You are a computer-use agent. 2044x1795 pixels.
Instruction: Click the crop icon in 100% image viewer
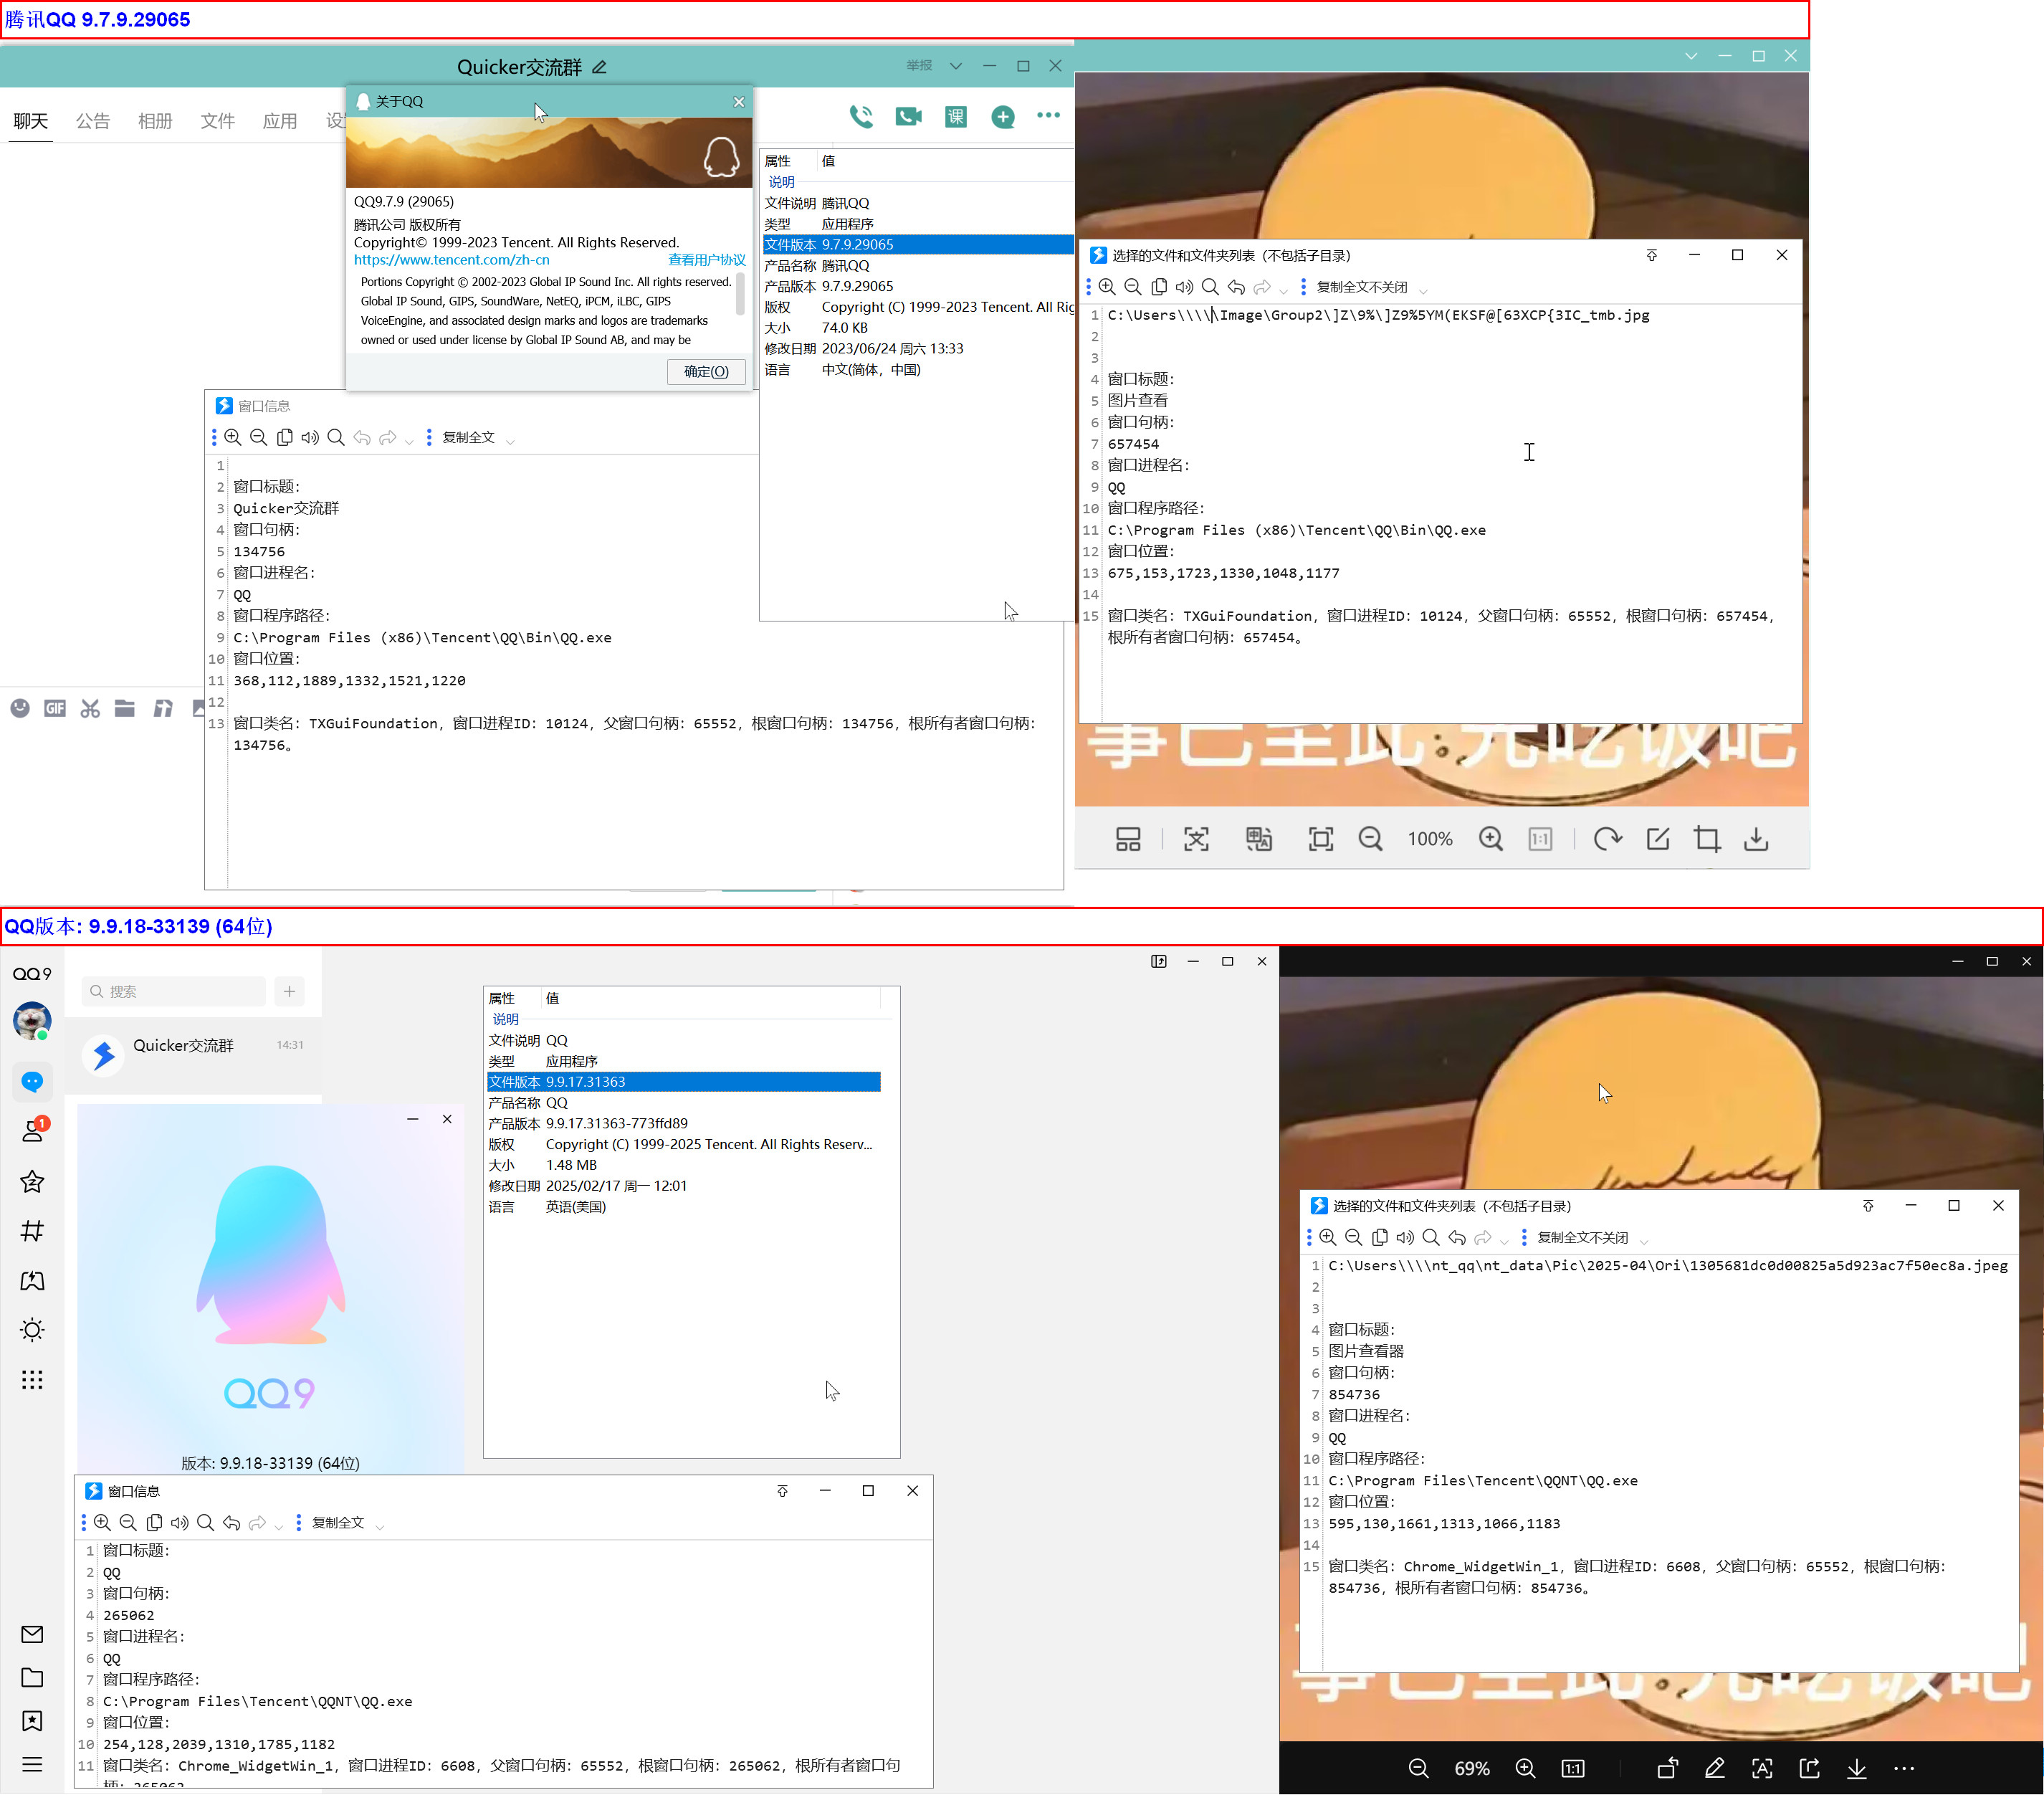coord(1707,839)
